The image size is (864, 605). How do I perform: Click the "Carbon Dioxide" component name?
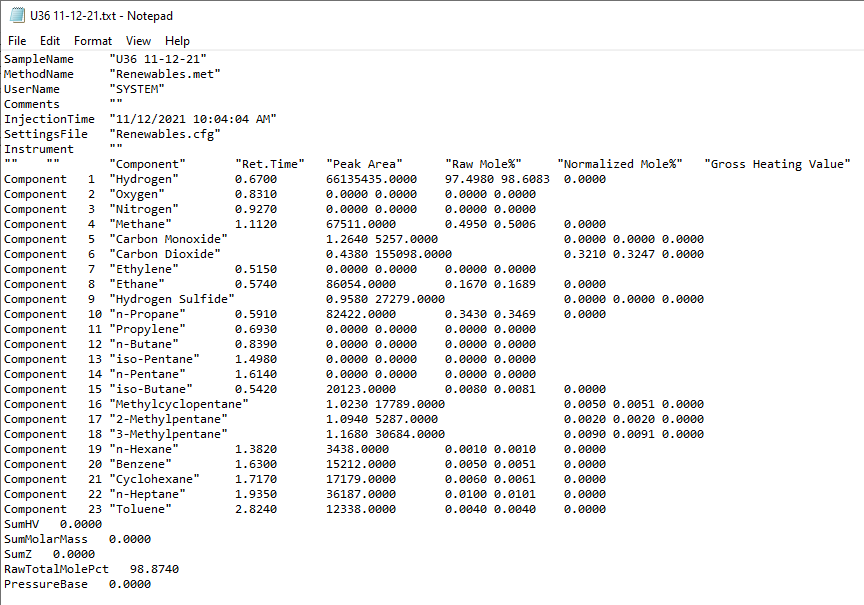tap(165, 254)
